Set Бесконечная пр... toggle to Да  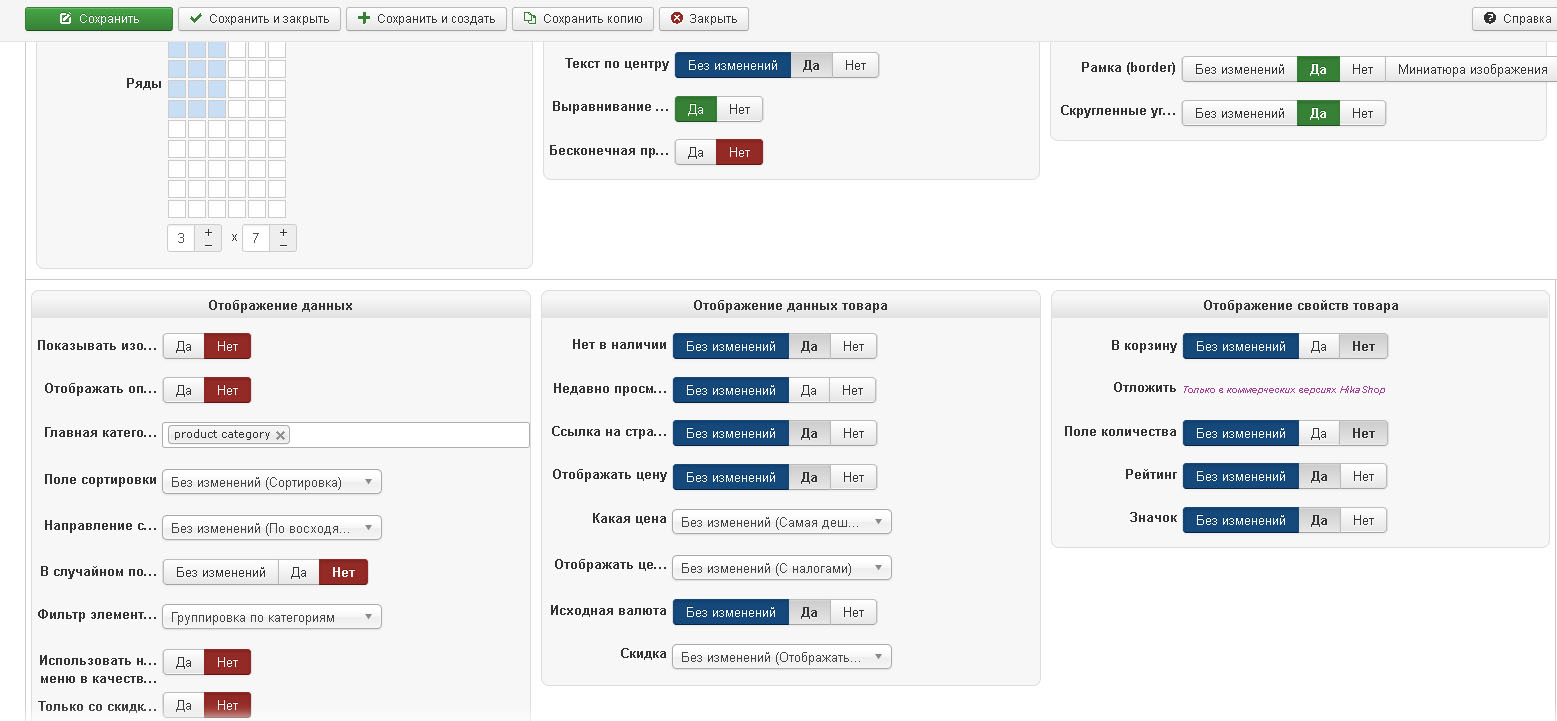coord(696,152)
